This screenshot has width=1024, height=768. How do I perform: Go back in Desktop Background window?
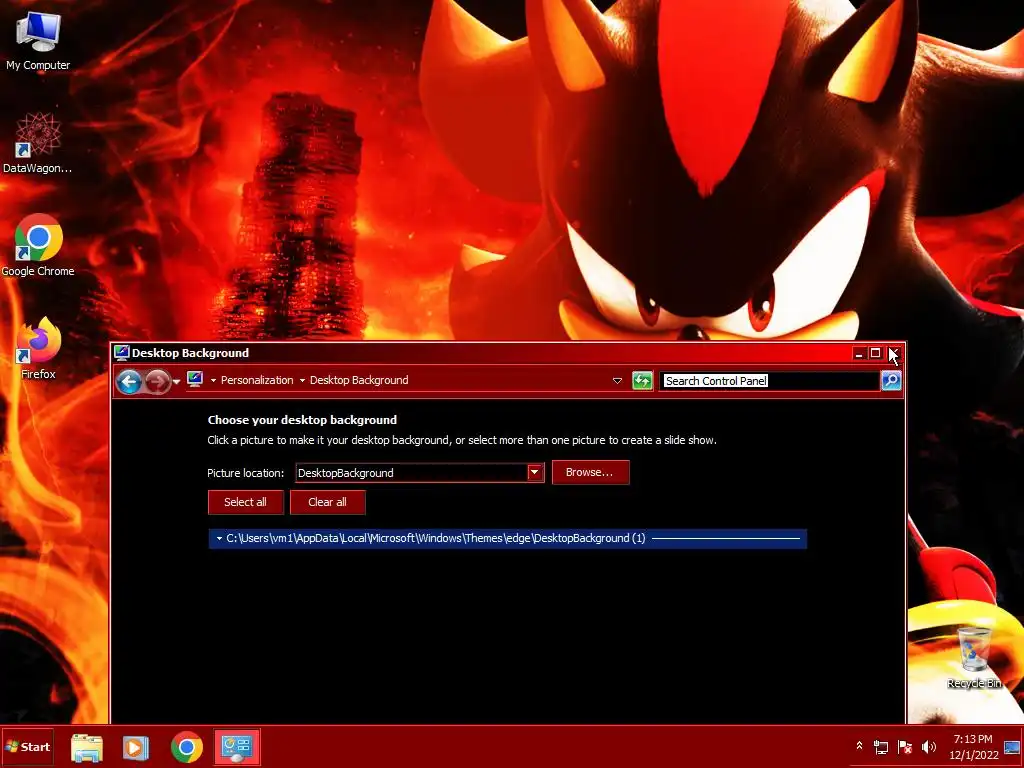click(129, 381)
